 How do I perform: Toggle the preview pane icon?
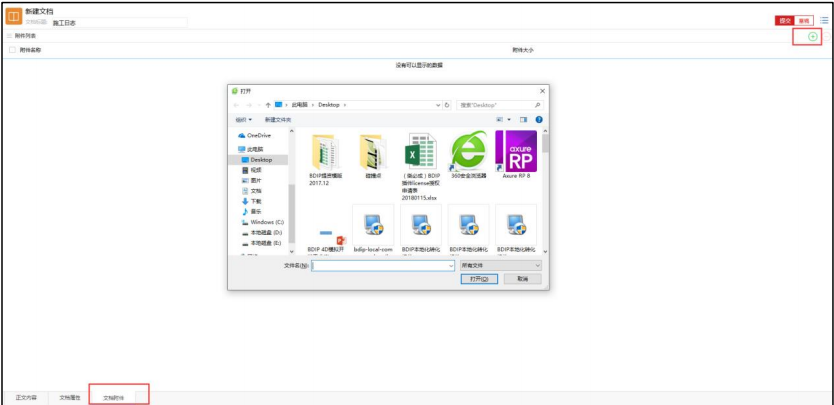click(523, 120)
